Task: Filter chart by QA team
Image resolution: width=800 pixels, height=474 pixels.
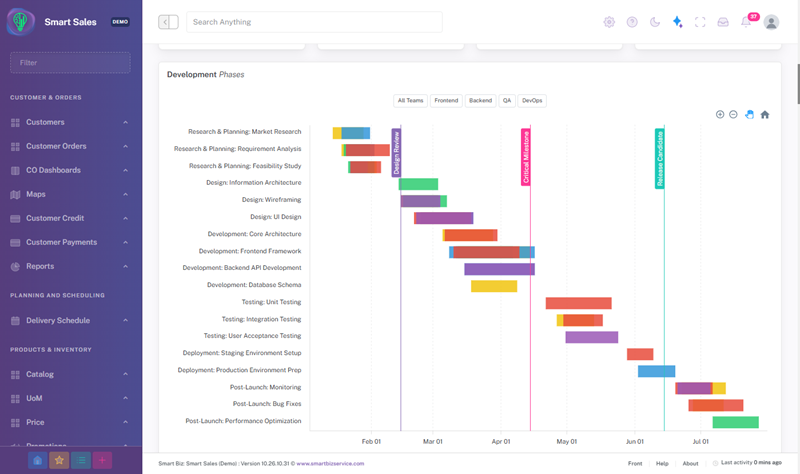Action: tap(507, 101)
